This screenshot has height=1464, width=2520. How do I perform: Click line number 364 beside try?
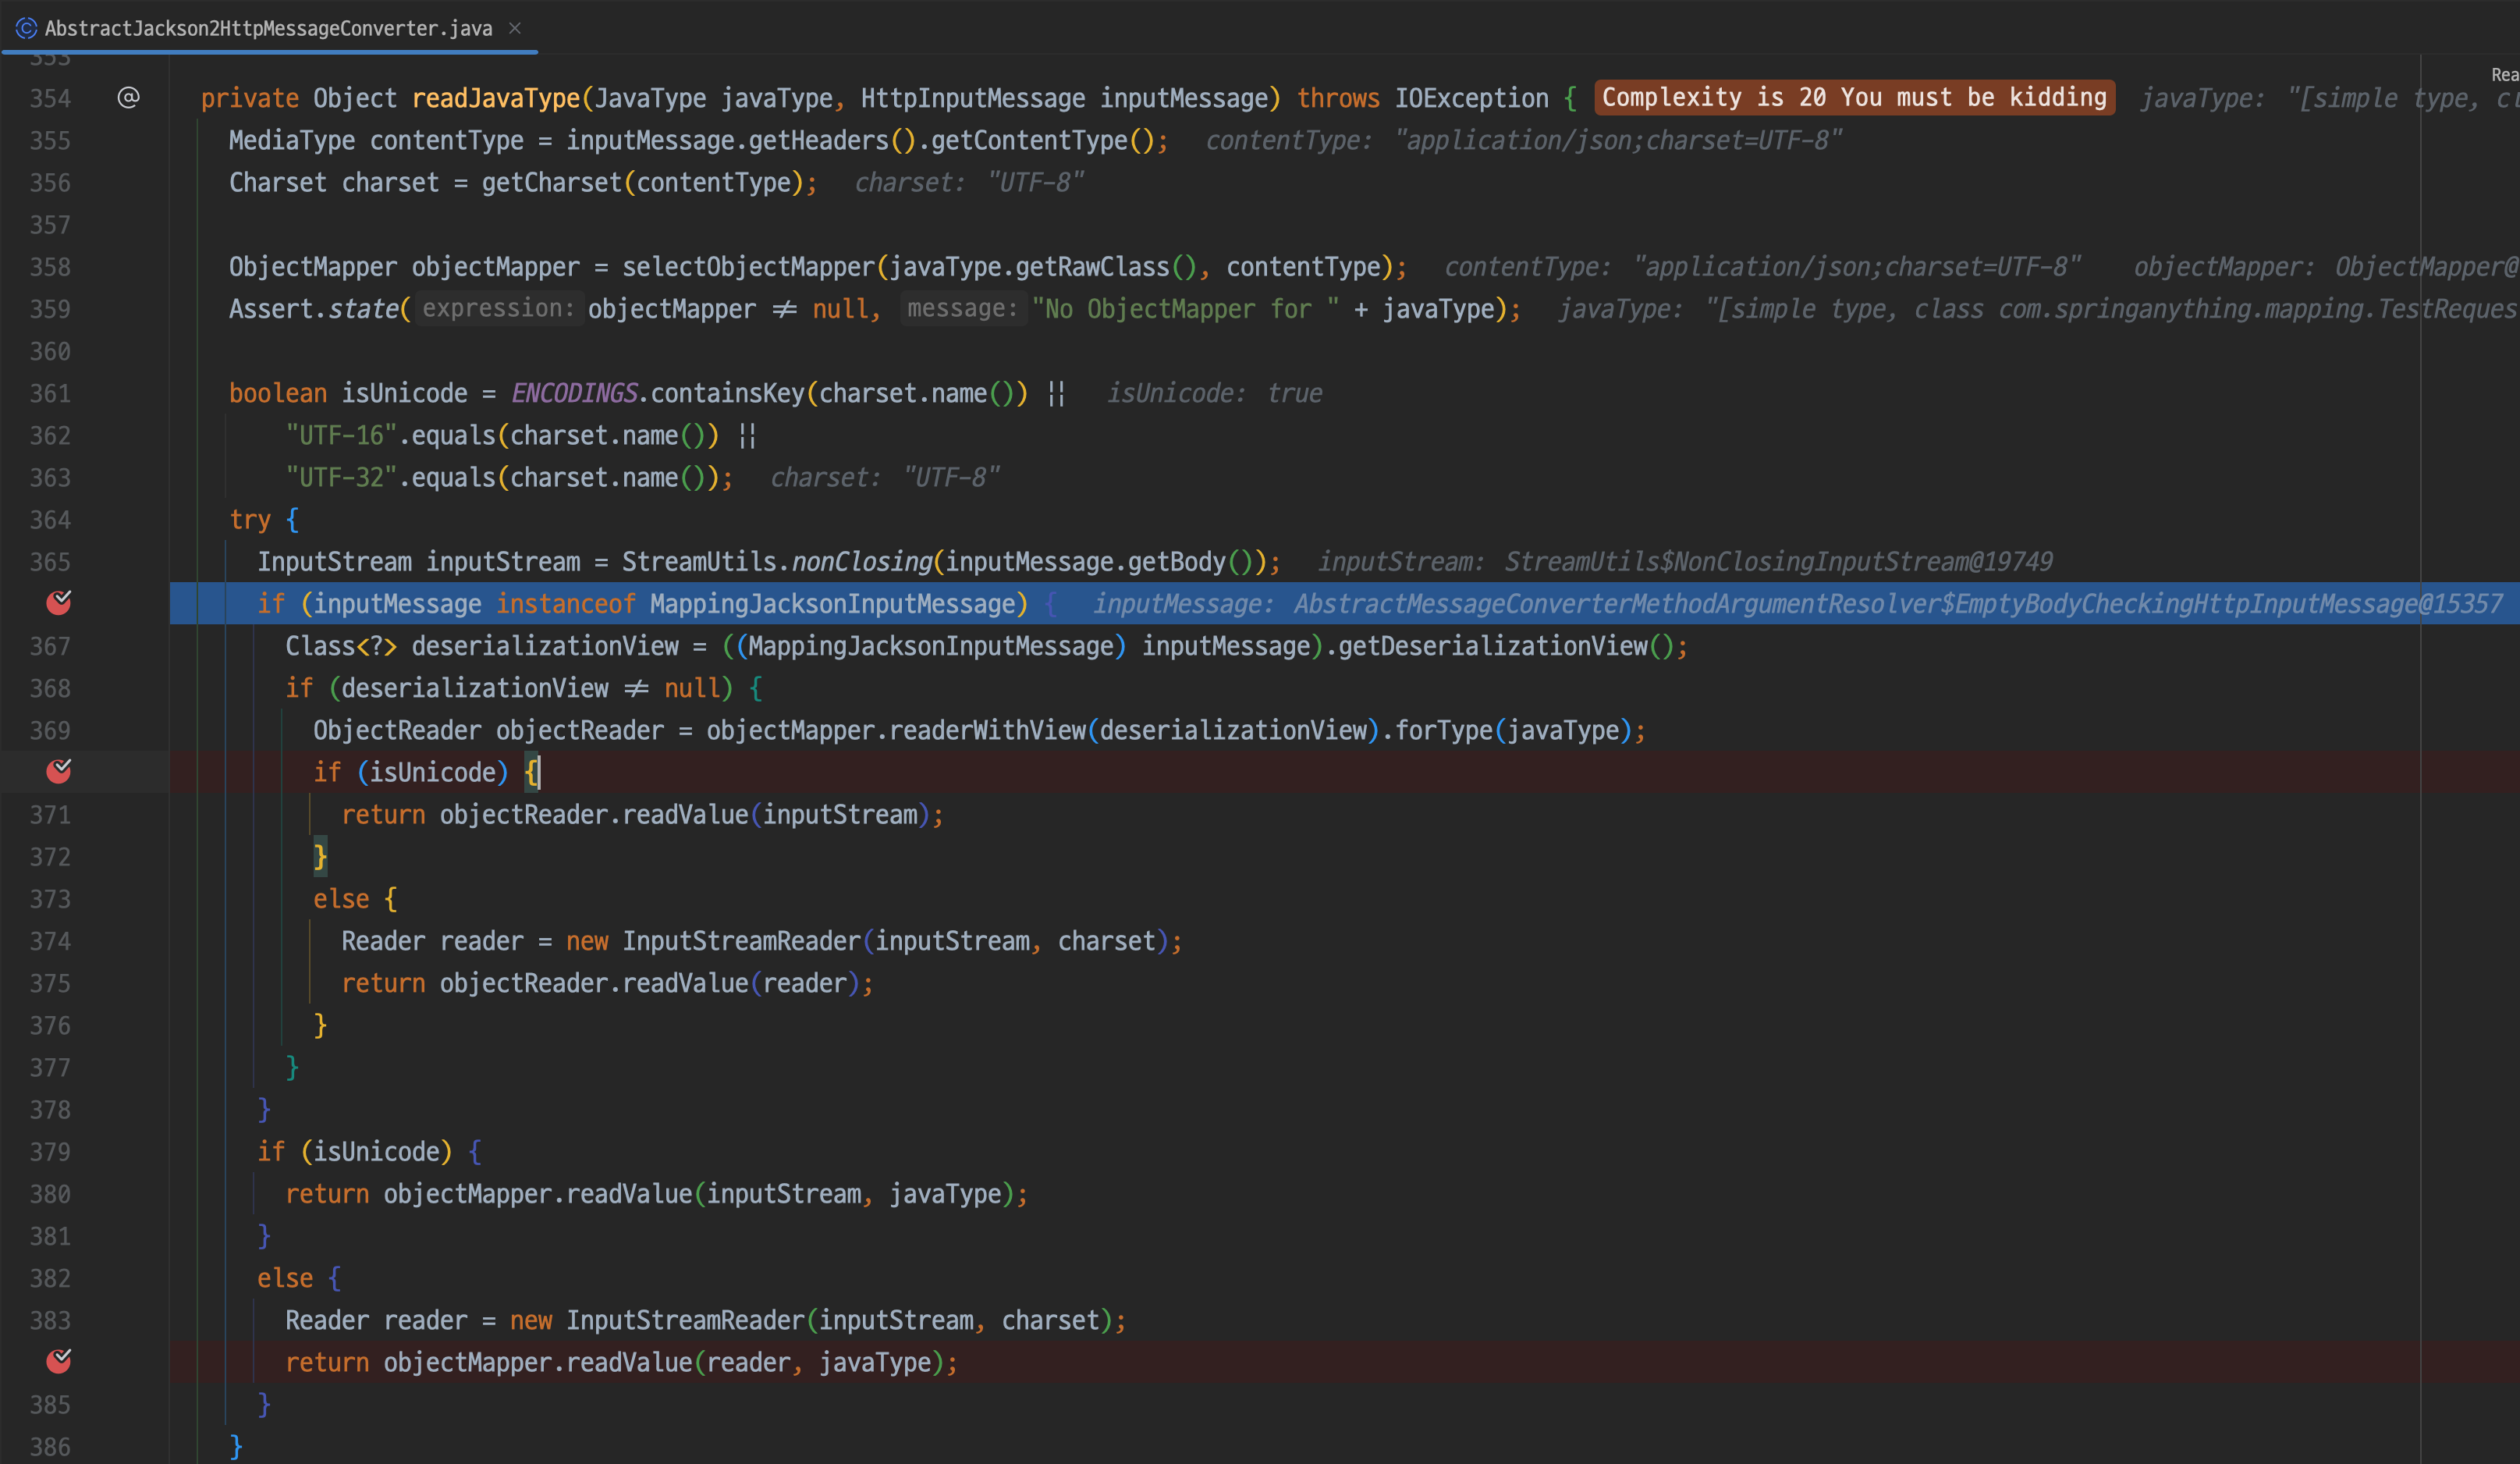click(50, 519)
